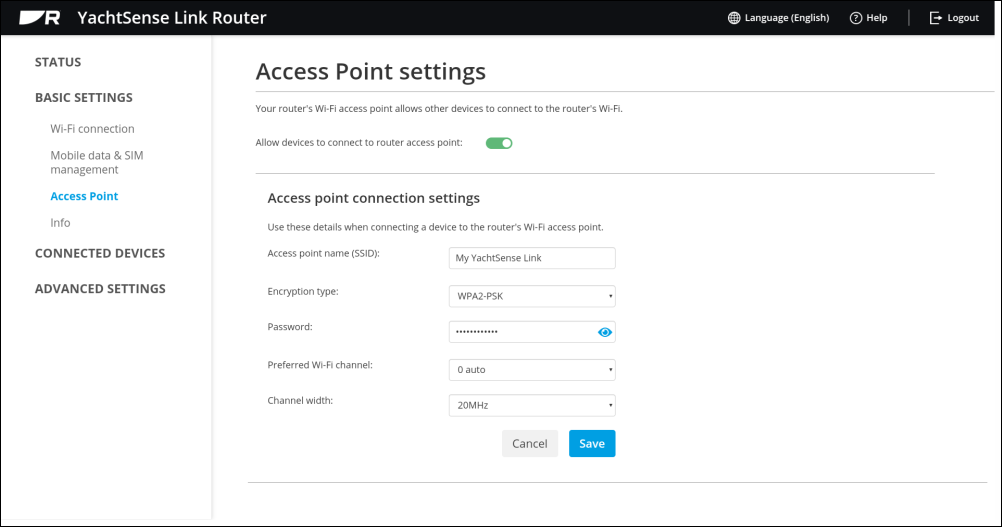This screenshot has height=527, width=1002.
Task: Click the Cancel button
Action: (x=530, y=443)
